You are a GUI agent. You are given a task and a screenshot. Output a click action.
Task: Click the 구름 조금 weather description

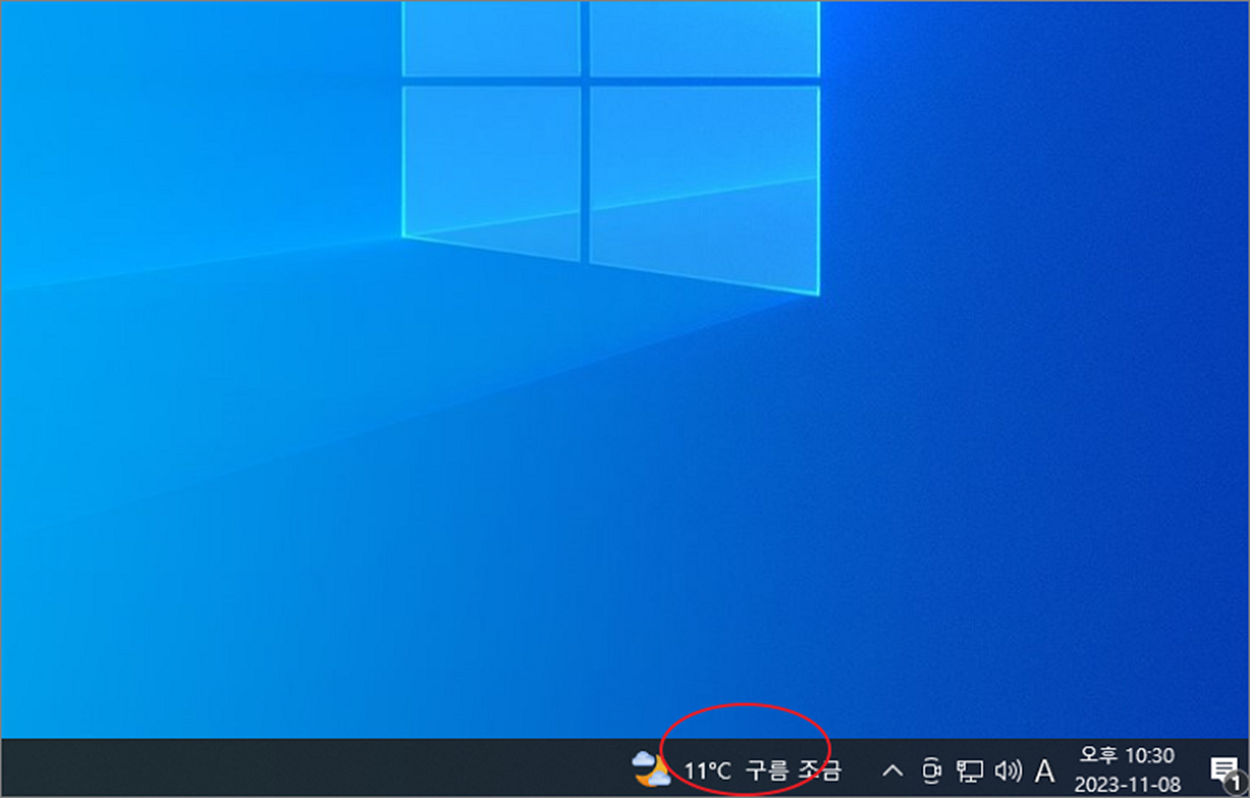click(794, 770)
